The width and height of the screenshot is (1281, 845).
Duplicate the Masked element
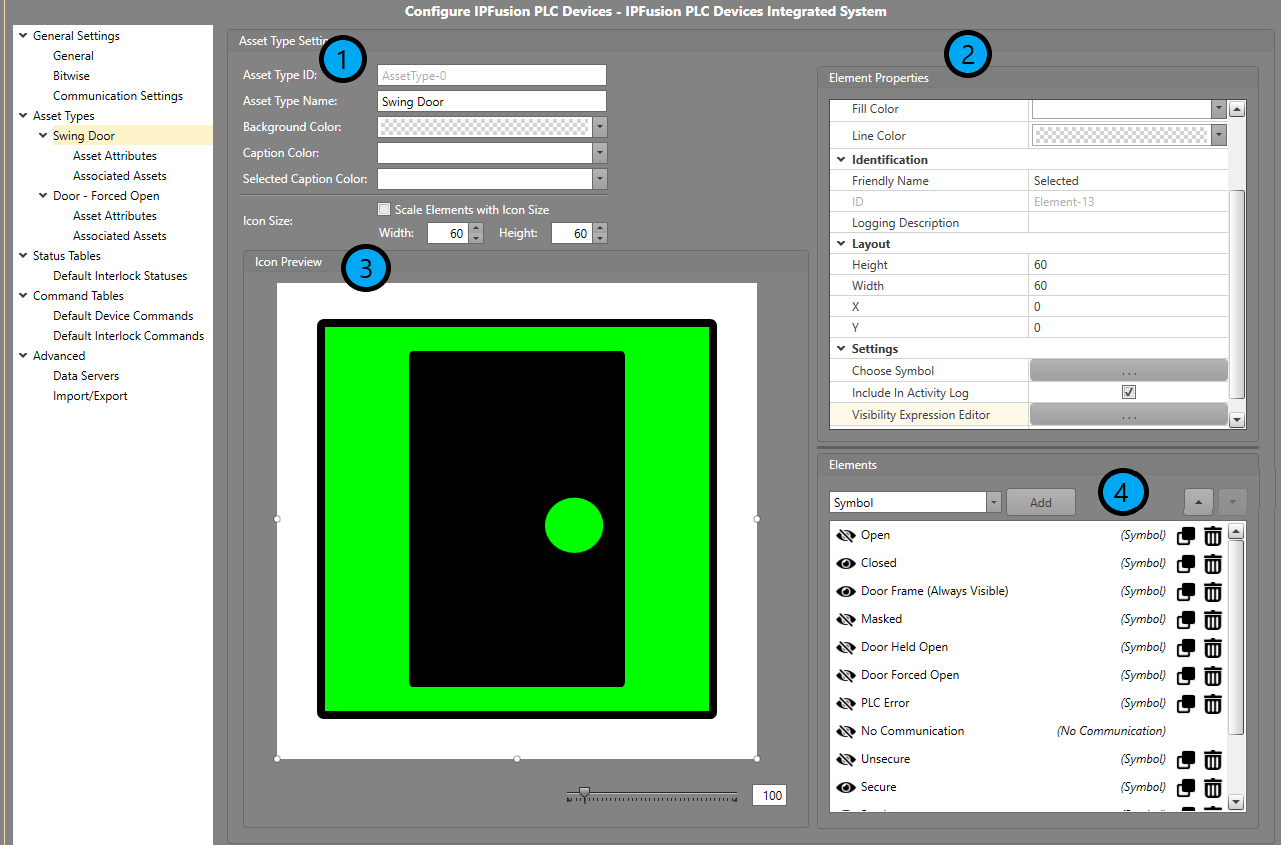1186,620
